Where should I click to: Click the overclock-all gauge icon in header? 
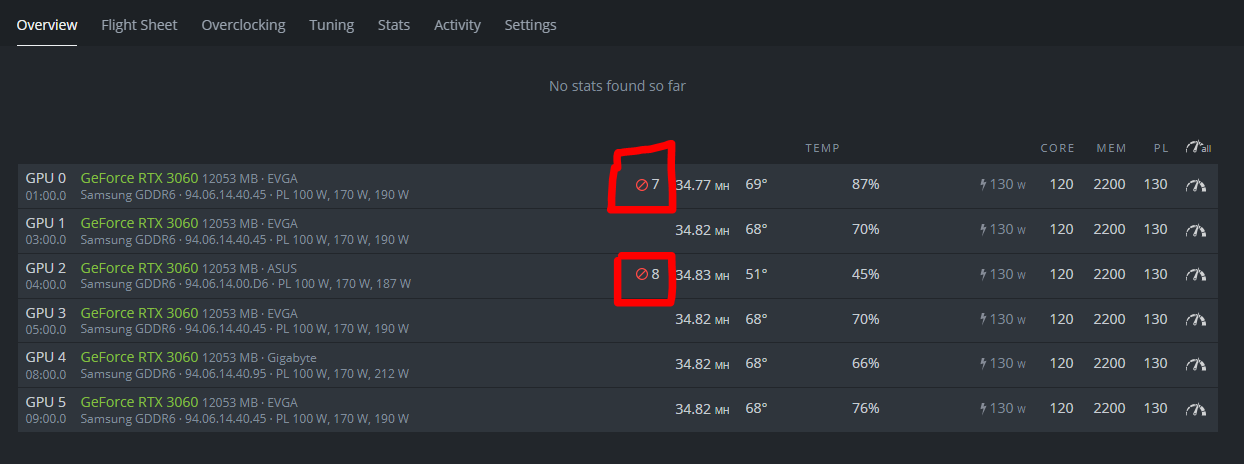coord(1198,147)
